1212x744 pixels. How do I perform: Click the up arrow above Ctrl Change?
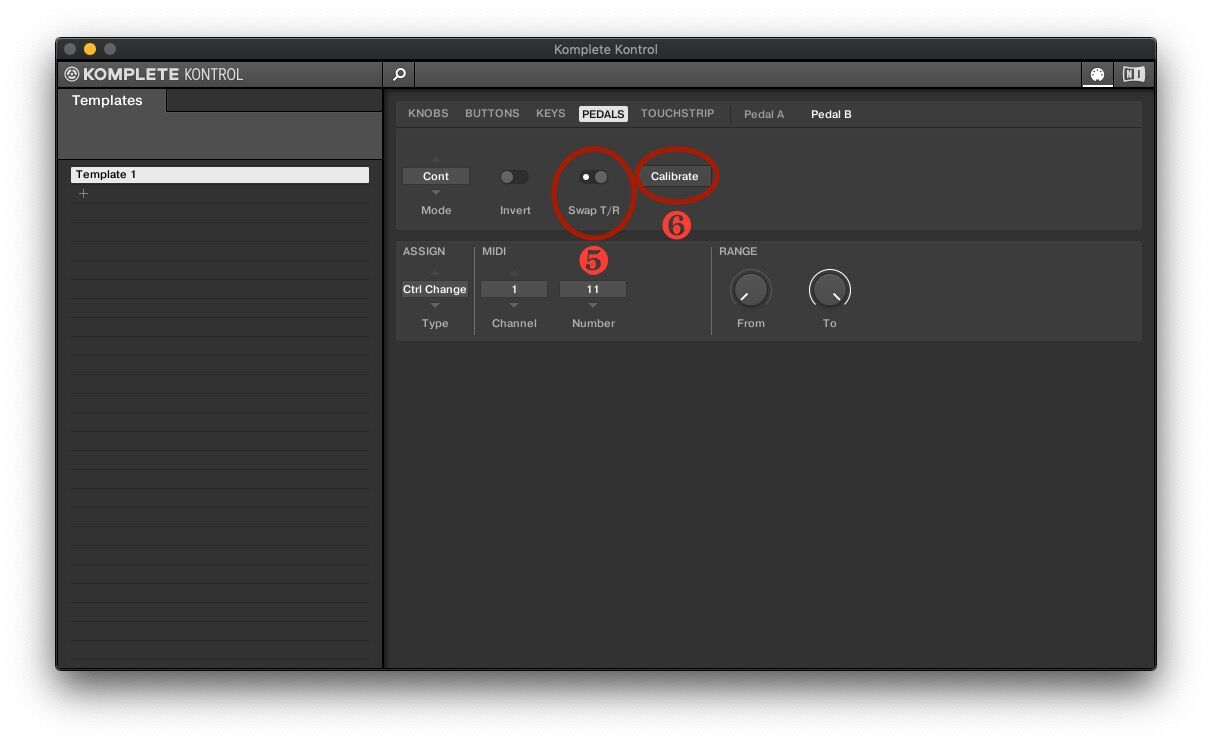tap(435, 273)
